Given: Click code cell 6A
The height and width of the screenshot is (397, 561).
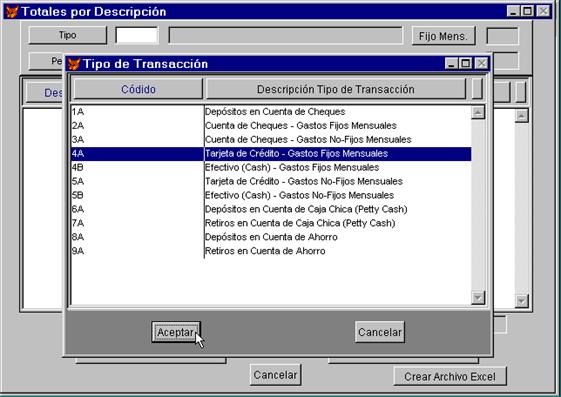Looking at the screenshot, I should [x=137, y=210].
